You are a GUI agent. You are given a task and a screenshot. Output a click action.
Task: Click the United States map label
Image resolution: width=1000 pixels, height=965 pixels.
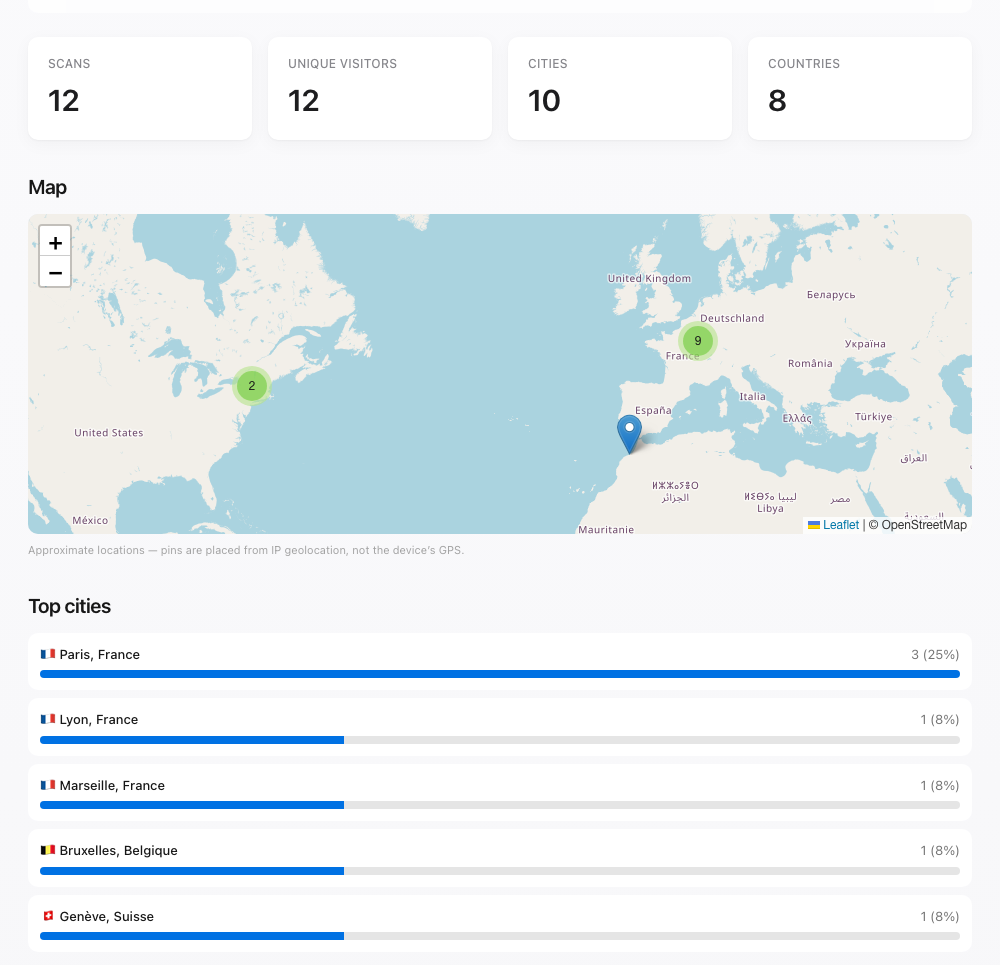coord(108,432)
